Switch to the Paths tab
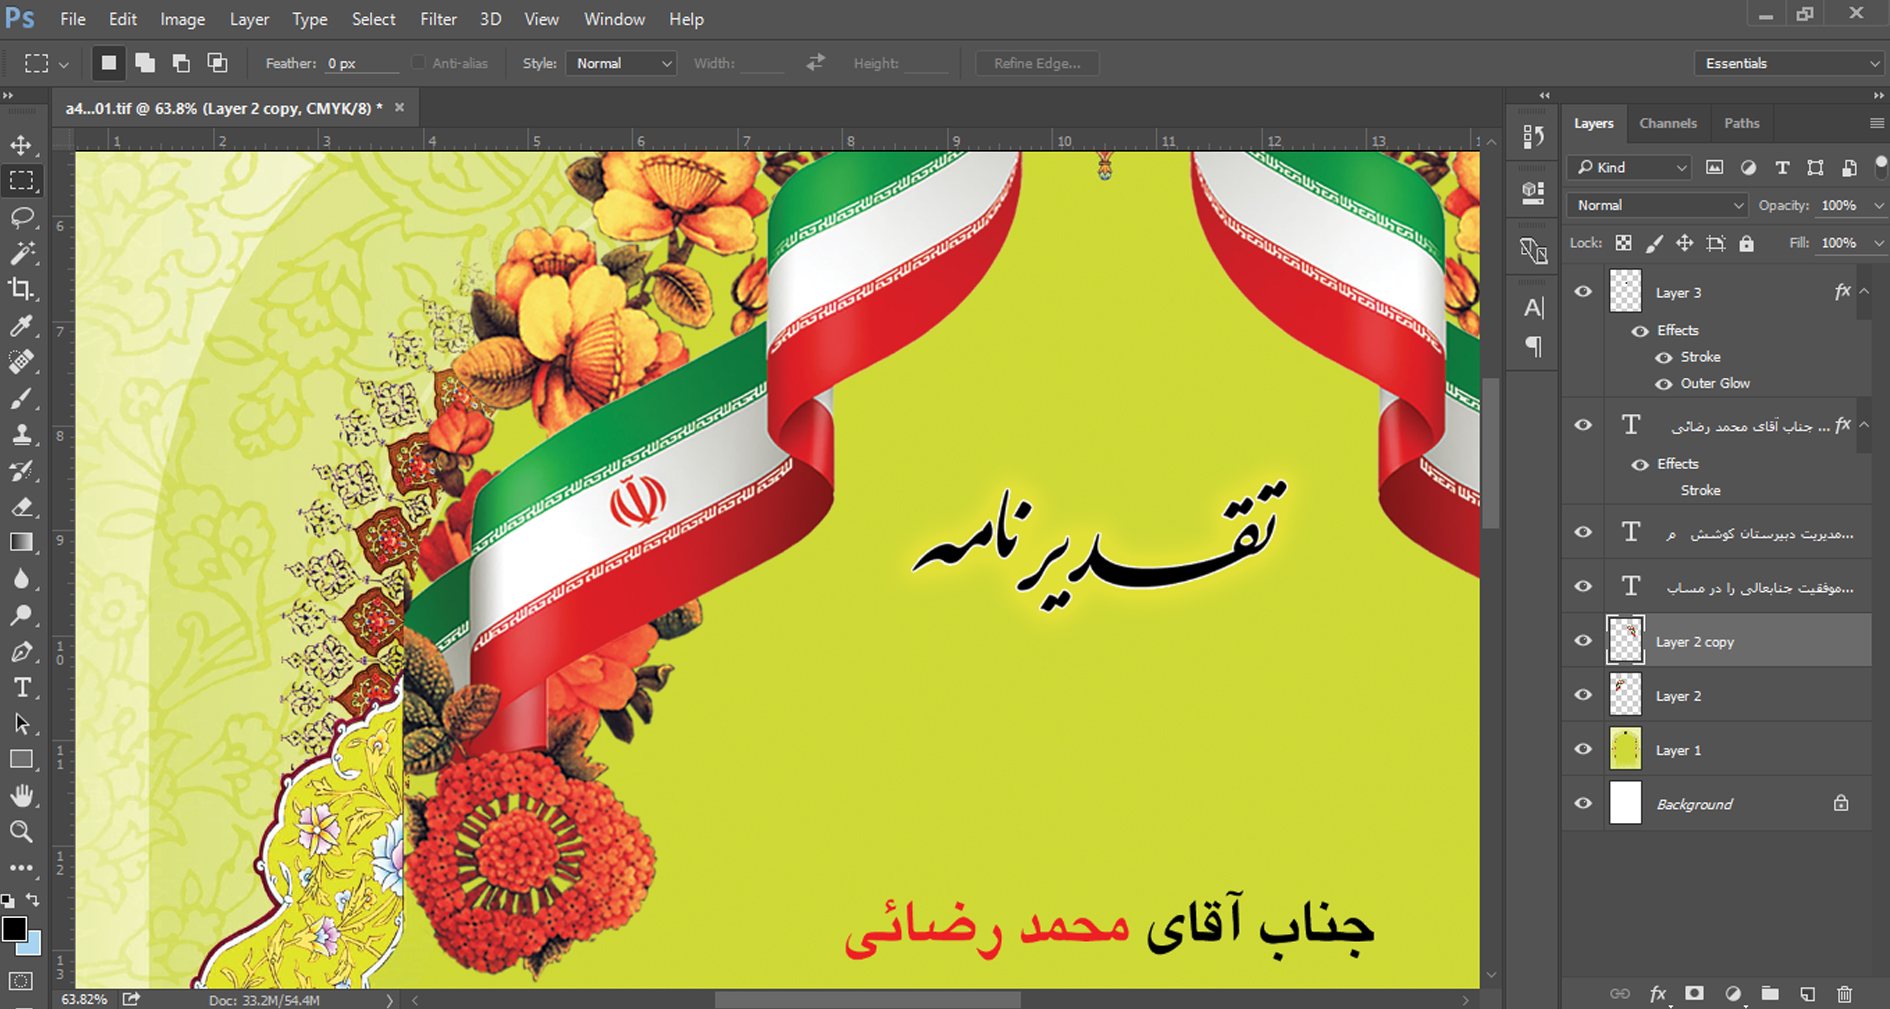Viewport: 1890px width, 1009px height. [x=1741, y=123]
